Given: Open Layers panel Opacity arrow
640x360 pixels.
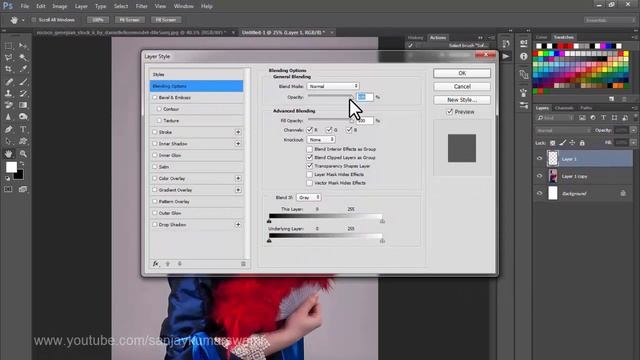Looking at the screenshot, I should click(x=633, y=130).
